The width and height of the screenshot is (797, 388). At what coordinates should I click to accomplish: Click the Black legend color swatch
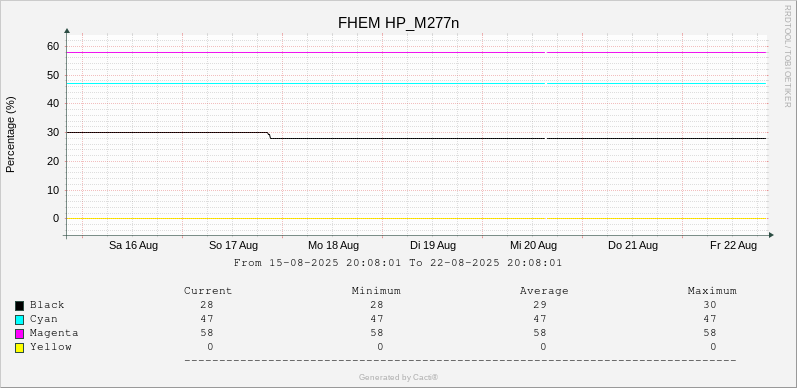coord(19,306)
